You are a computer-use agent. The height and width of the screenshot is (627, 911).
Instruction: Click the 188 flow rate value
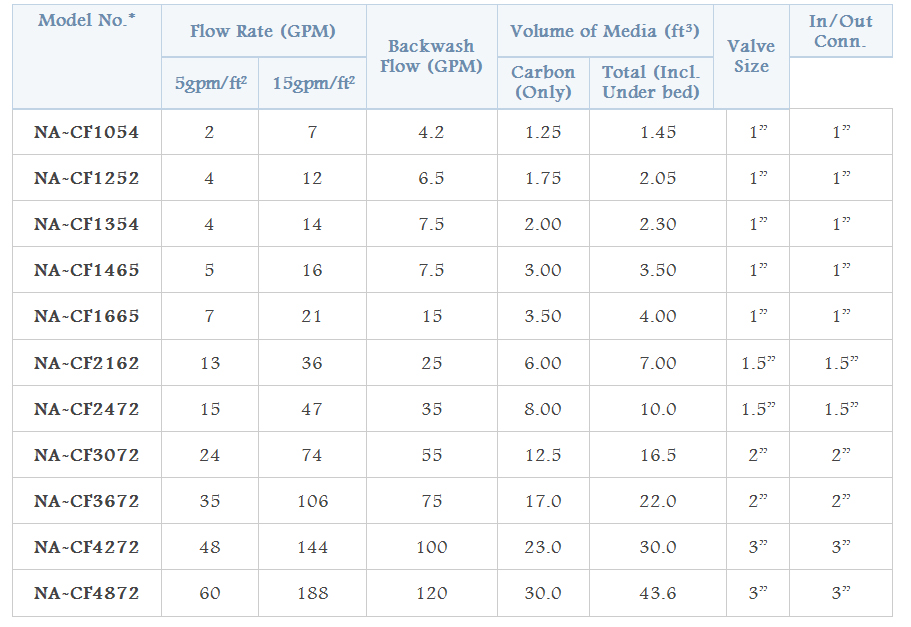[x=312, y=593]
